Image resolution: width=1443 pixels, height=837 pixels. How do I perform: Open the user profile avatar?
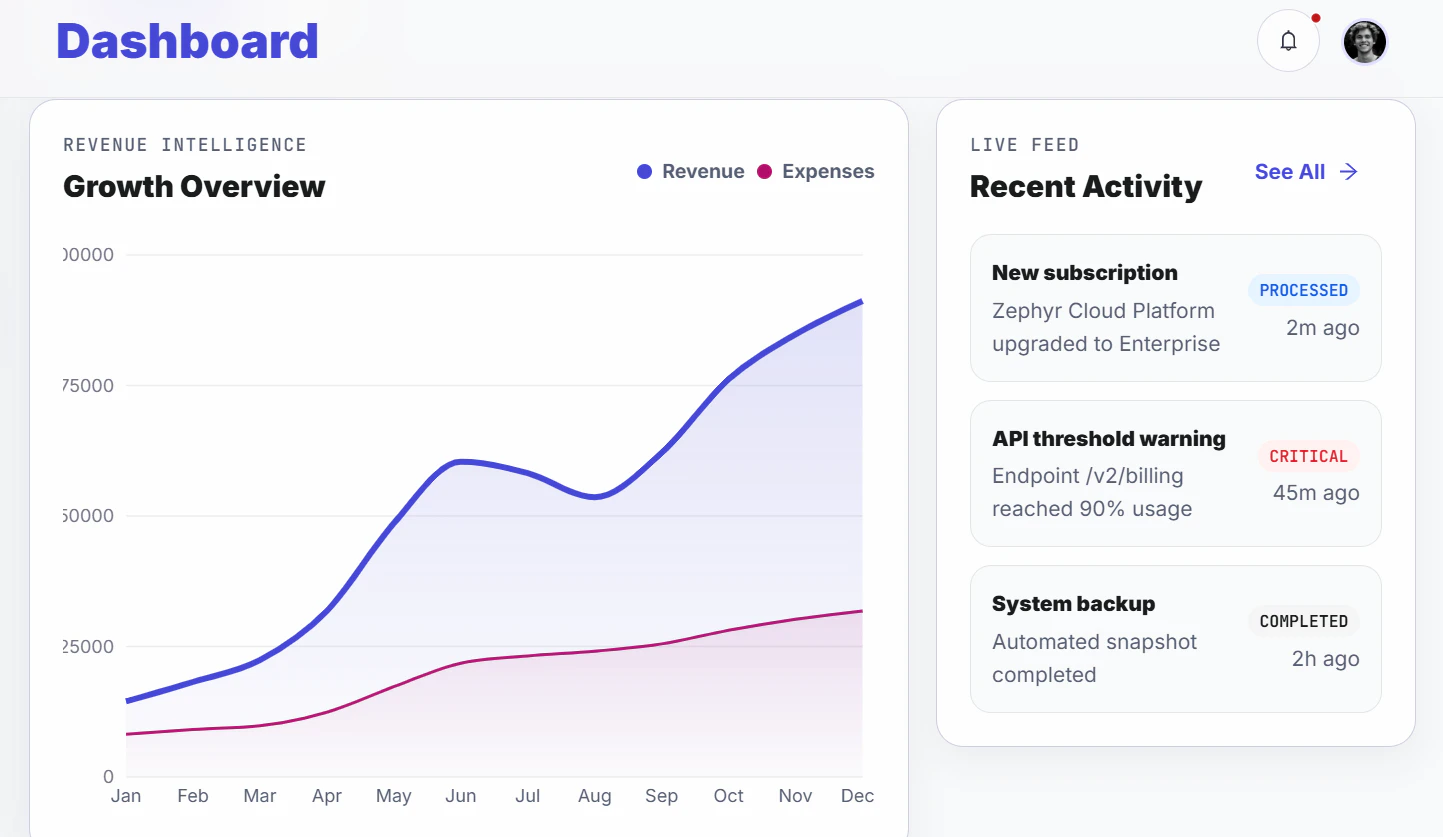(1364, 42)
